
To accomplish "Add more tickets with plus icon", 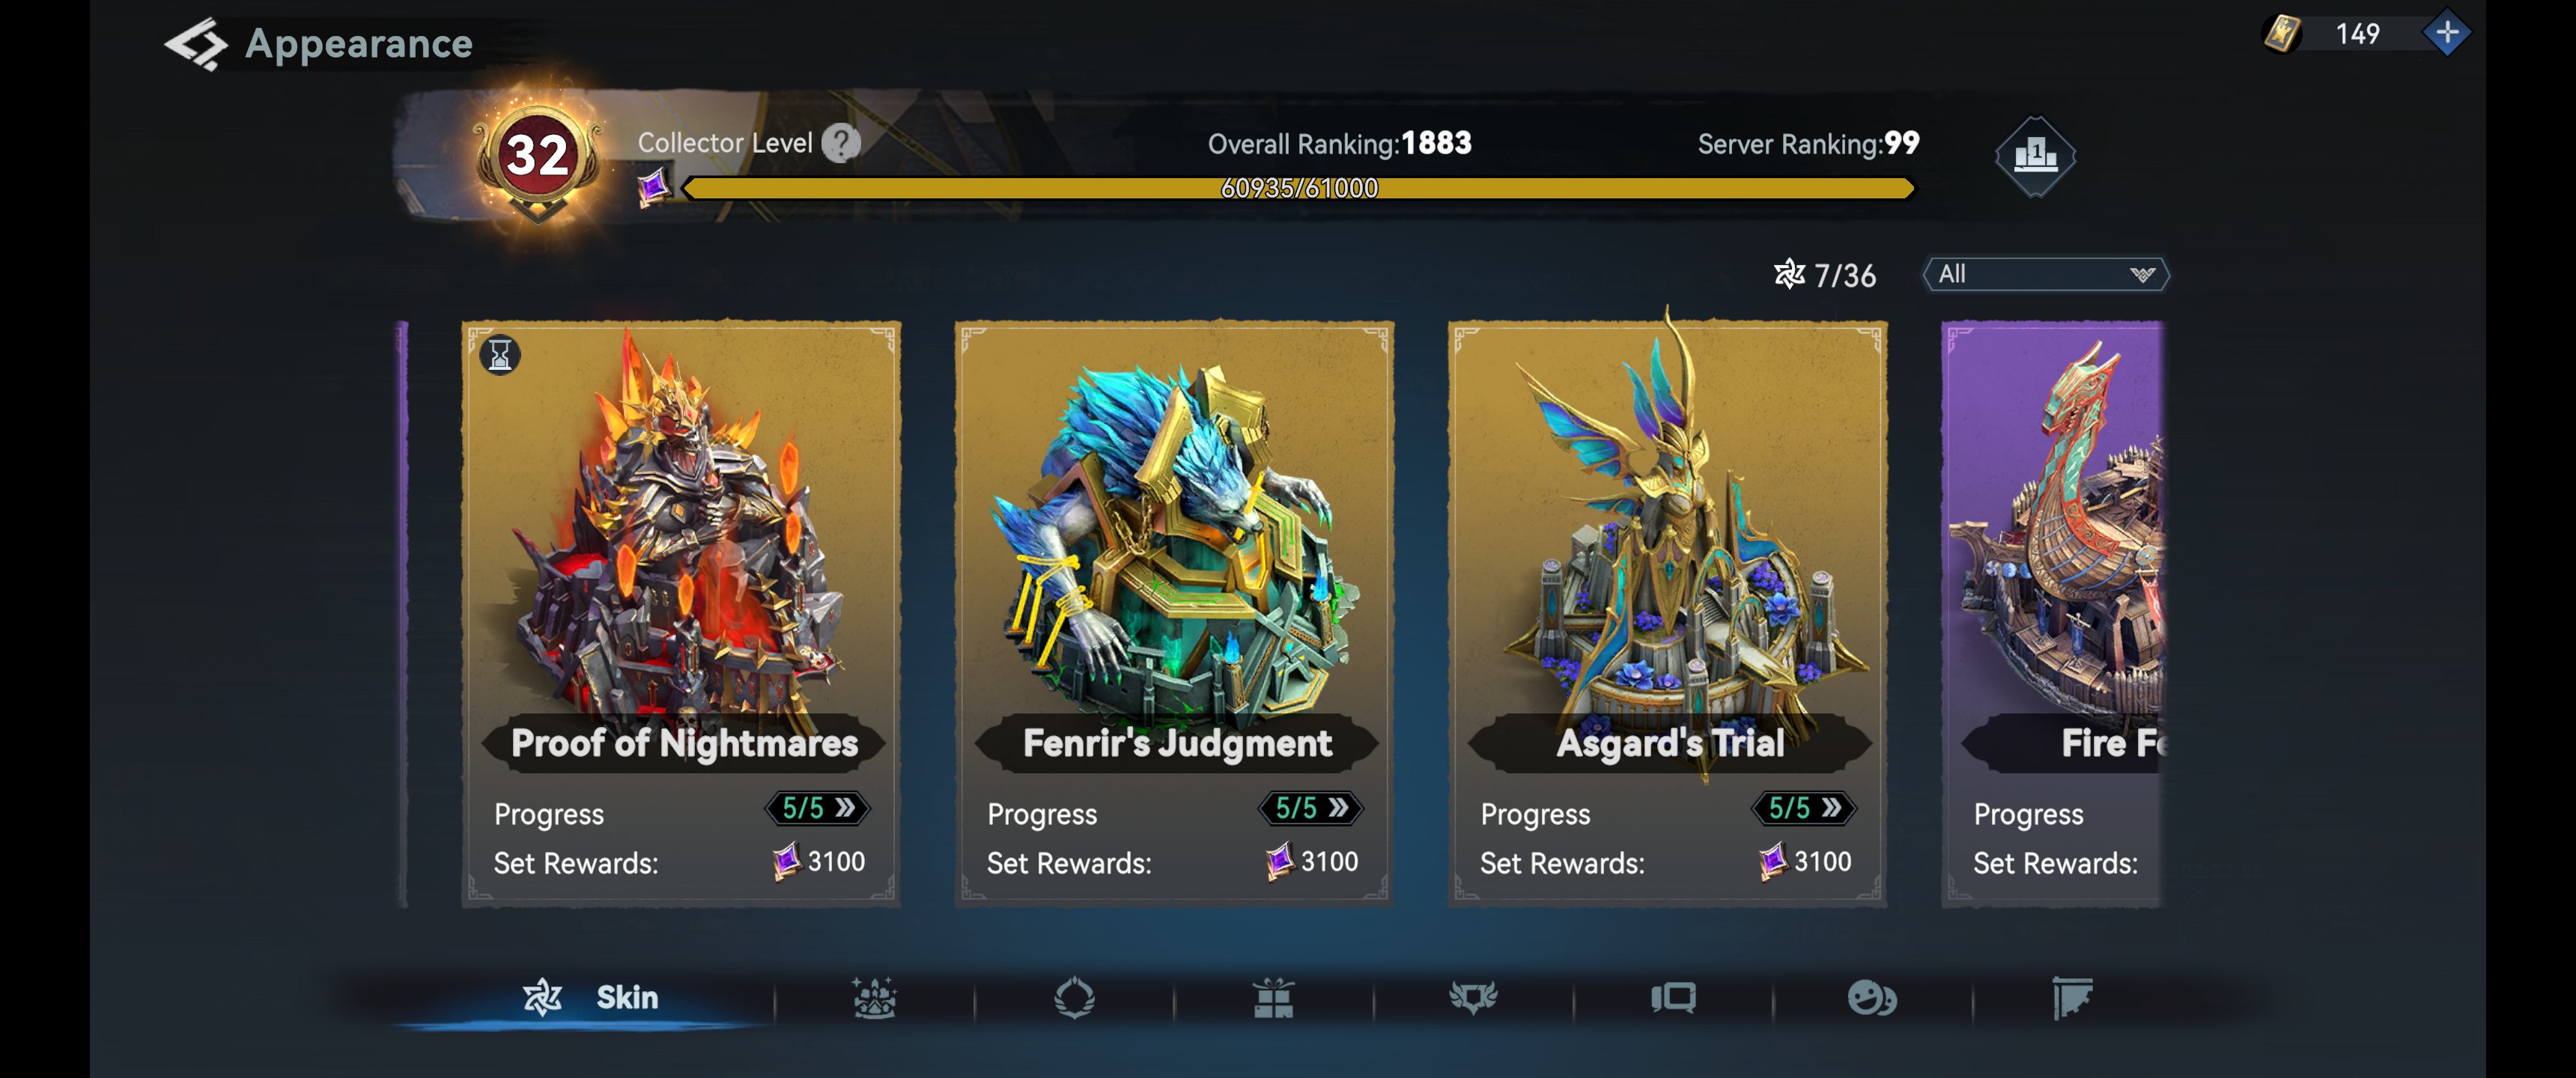I will pyautogui.click(x=2446, y=33).
